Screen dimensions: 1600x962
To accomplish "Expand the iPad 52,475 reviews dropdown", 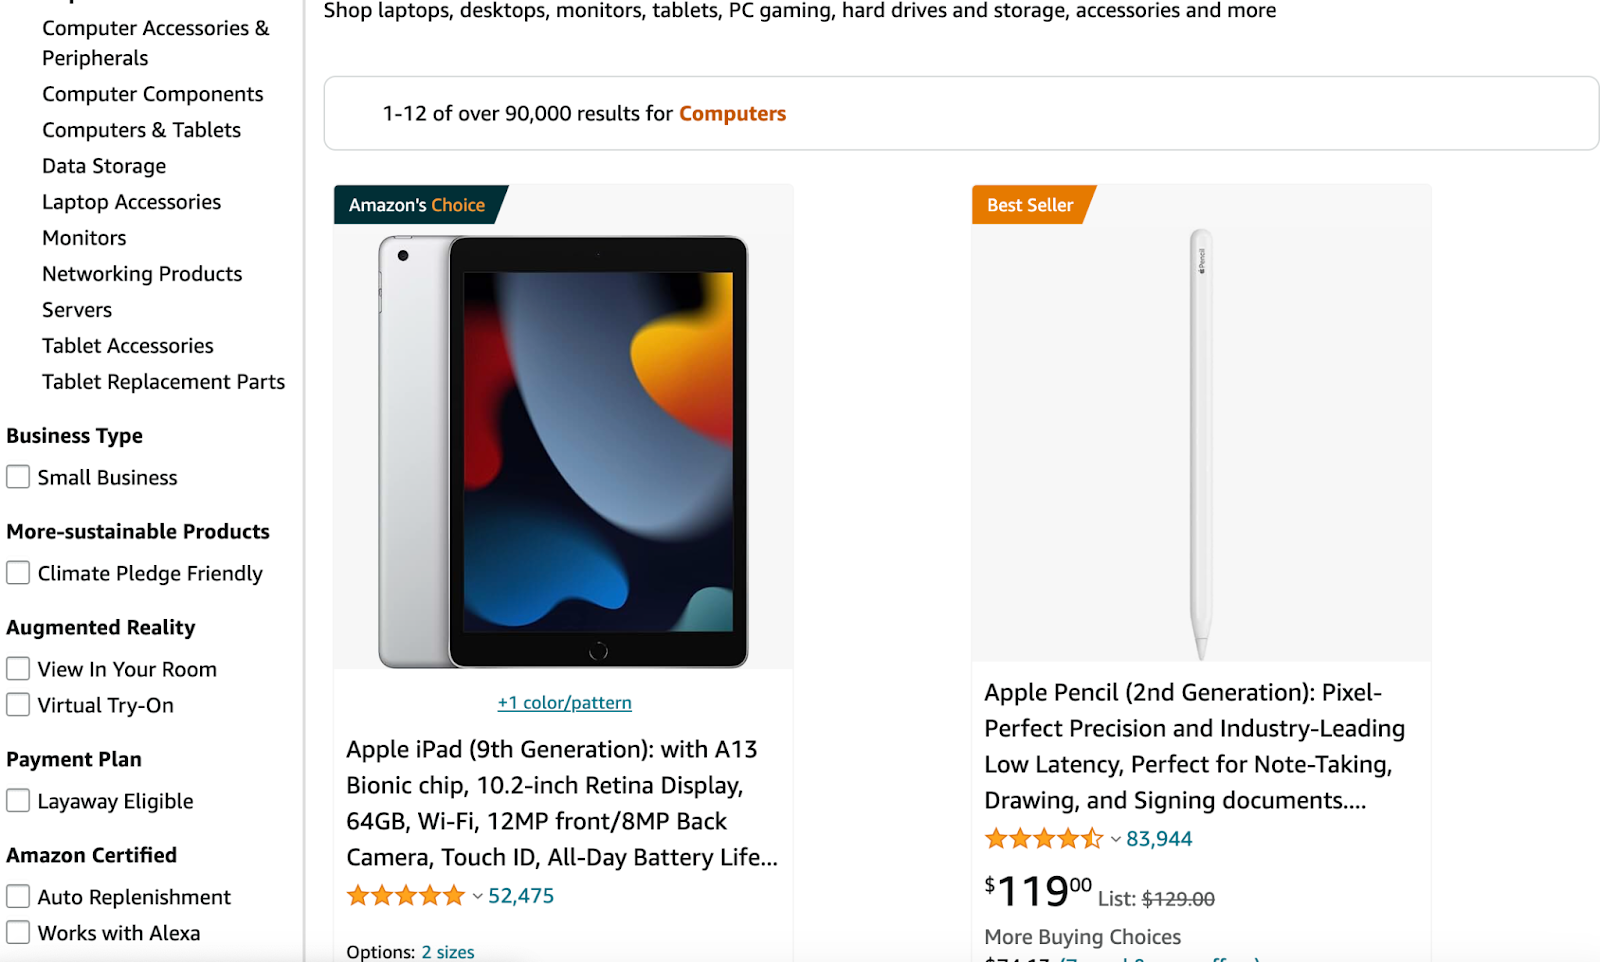I will pyautogui.click(x=521, y=895).
